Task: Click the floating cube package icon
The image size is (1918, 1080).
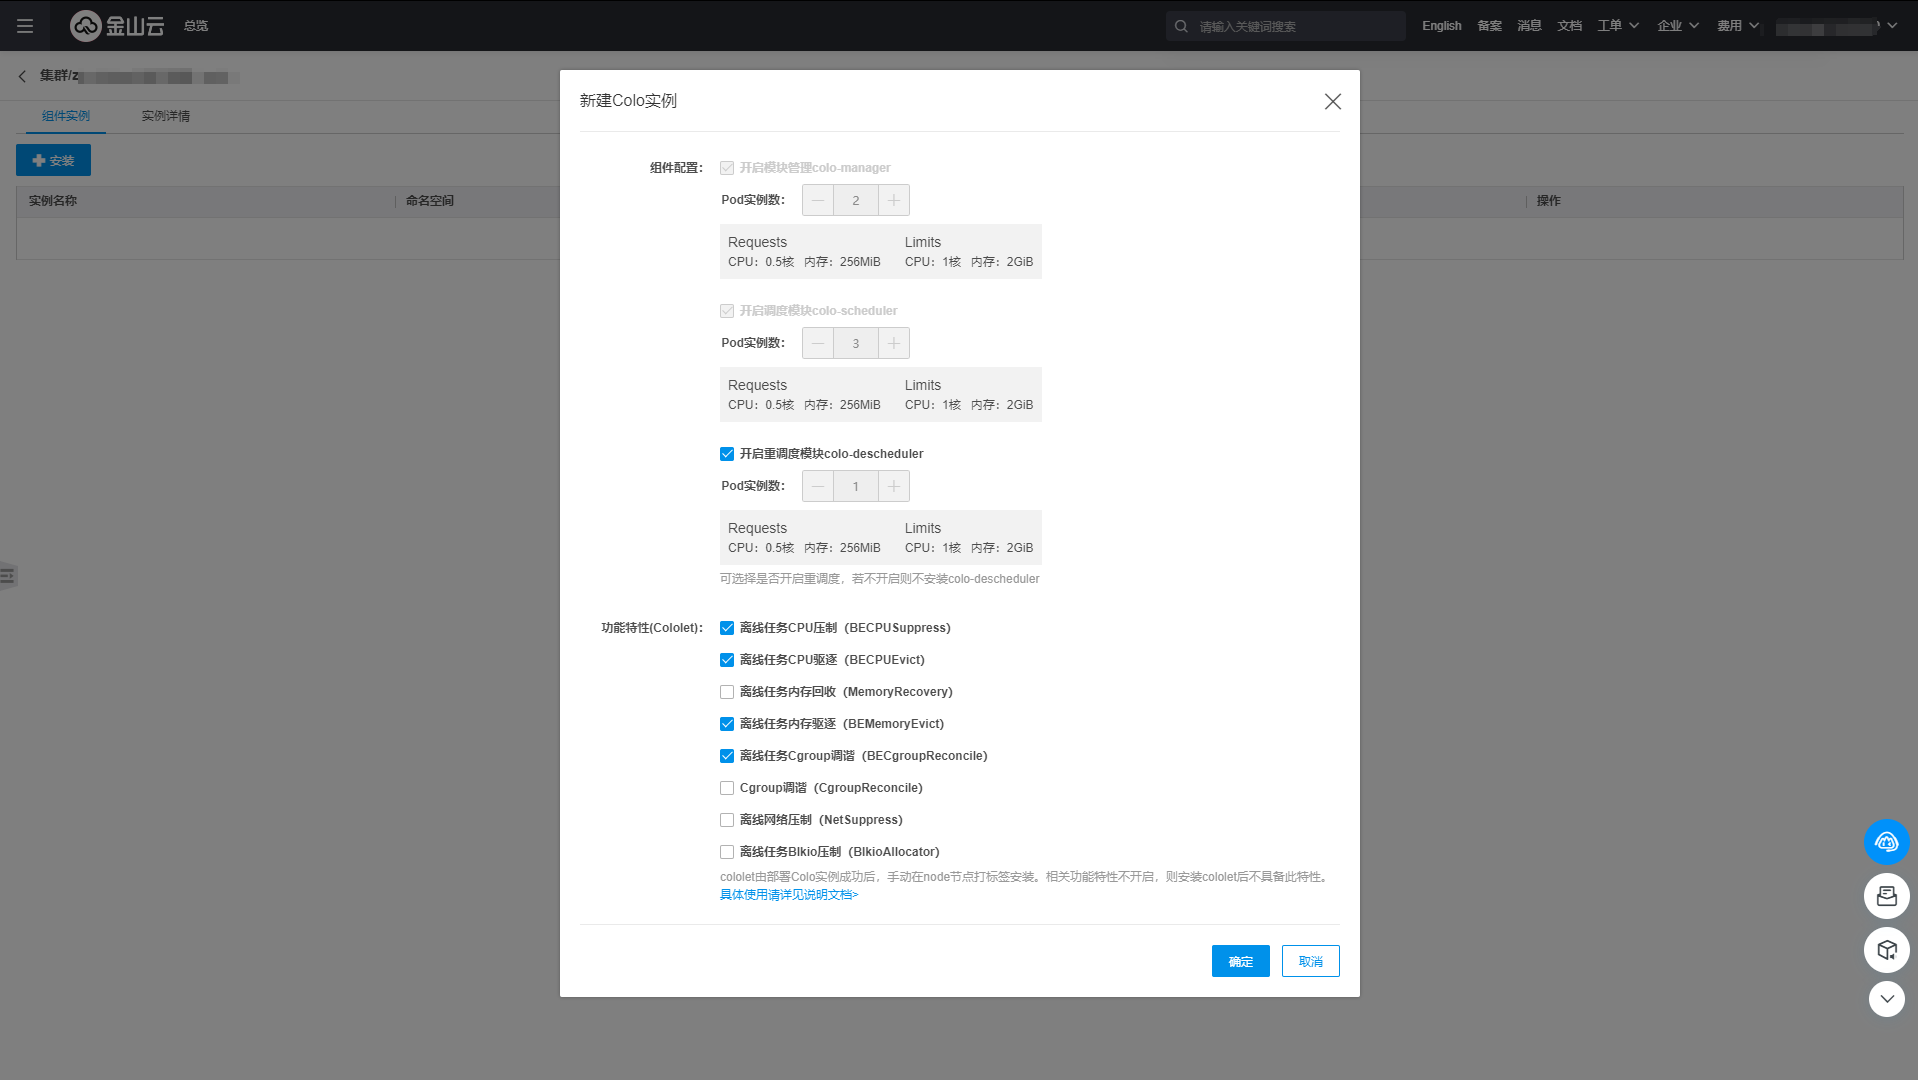Action: click(1886, 950)
